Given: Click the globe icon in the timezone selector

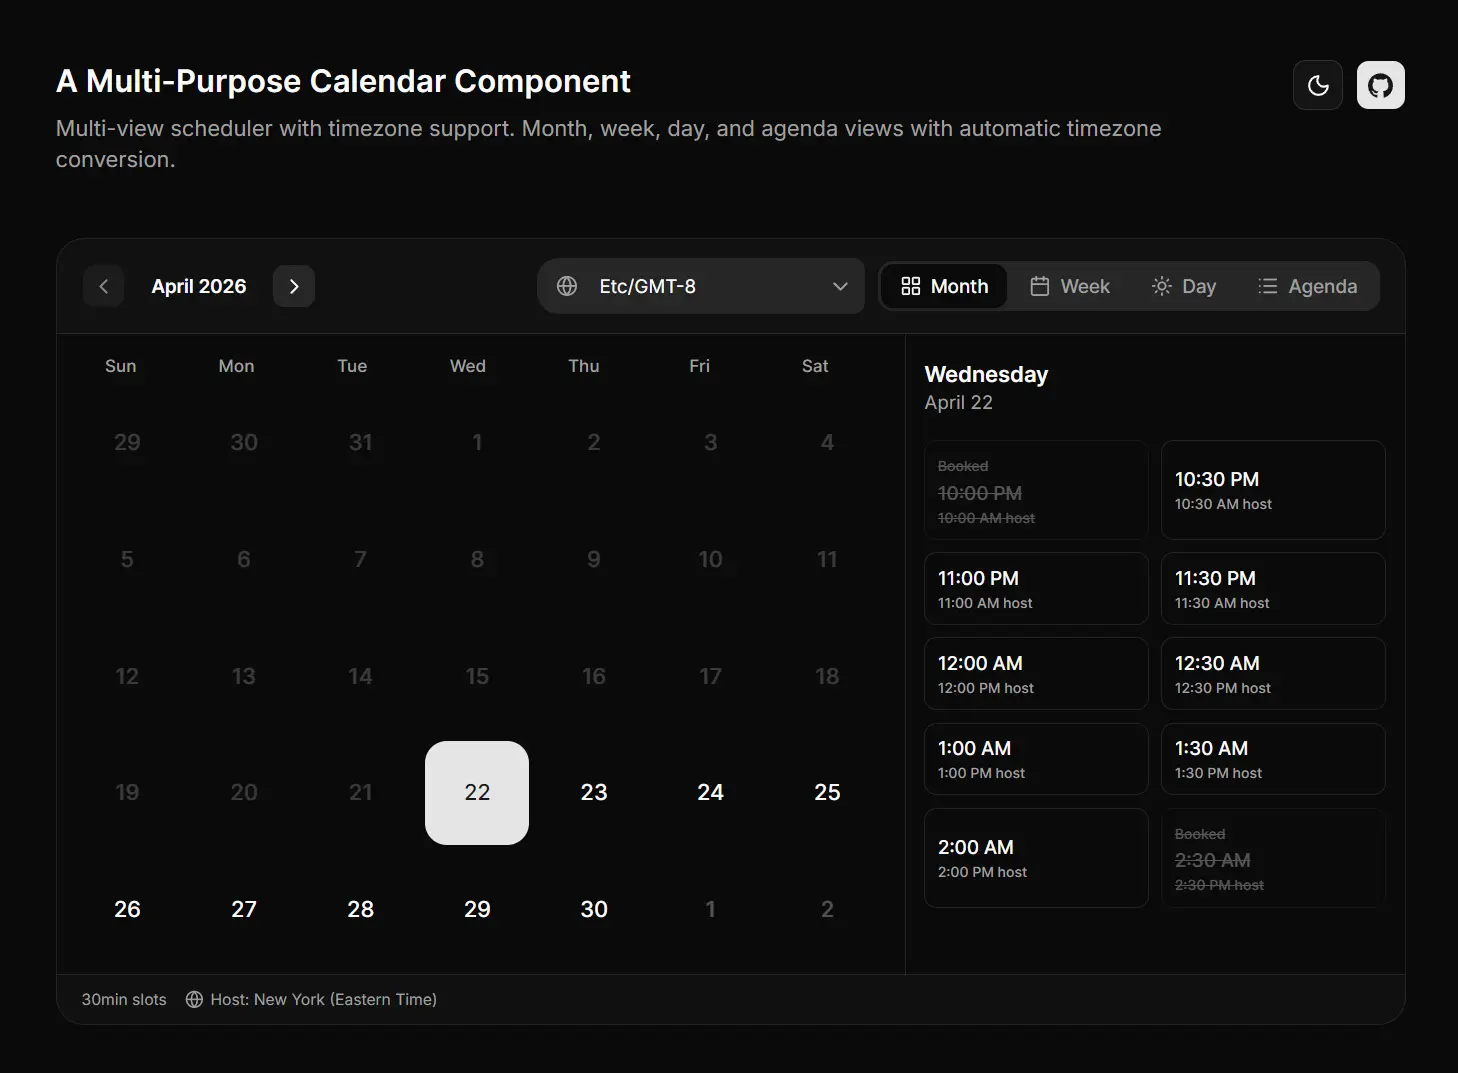Looking at the screenshot, I should 566,286.
